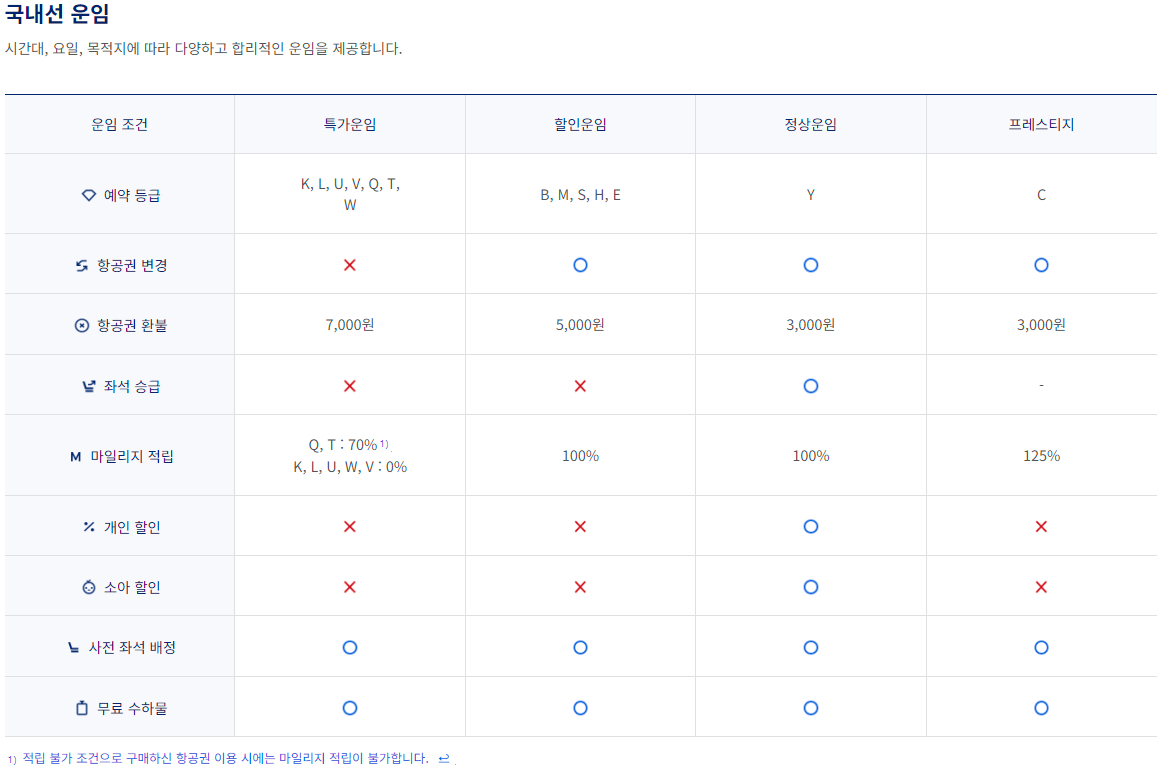Viewport: 1161px width, 769px height.
Task: Open footnote 1) next to 70%
Action: coord(384,444)
